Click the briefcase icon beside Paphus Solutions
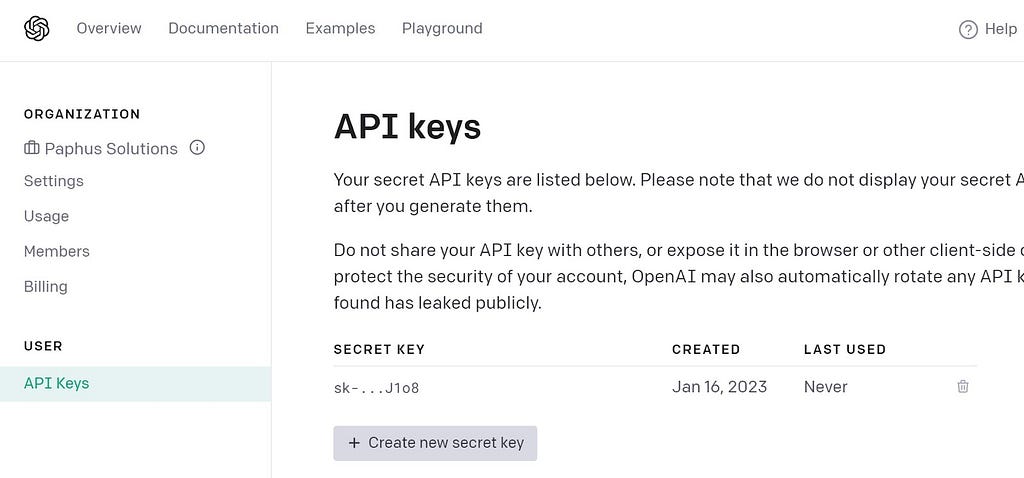 coord(32,149)
